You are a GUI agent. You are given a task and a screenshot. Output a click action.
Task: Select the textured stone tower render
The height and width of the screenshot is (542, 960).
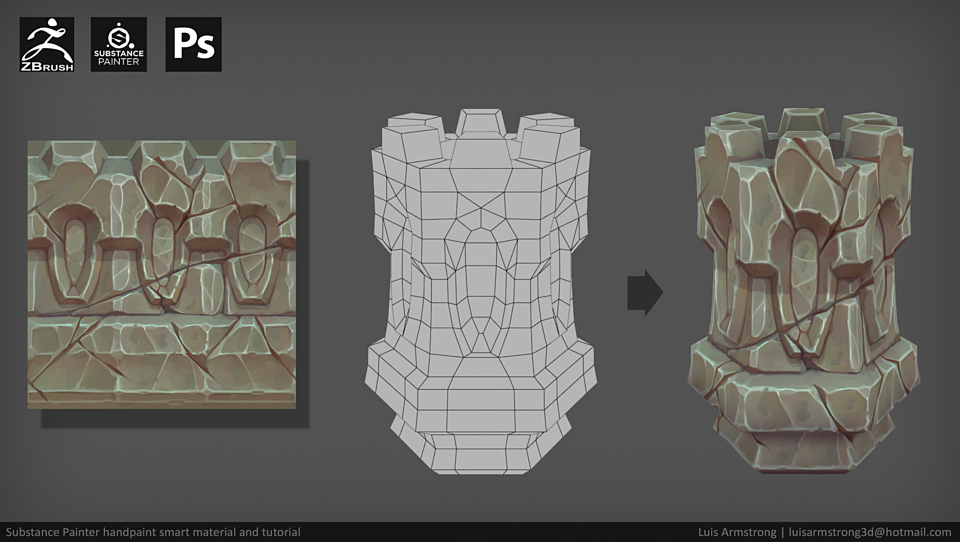(x=803, y=292)
